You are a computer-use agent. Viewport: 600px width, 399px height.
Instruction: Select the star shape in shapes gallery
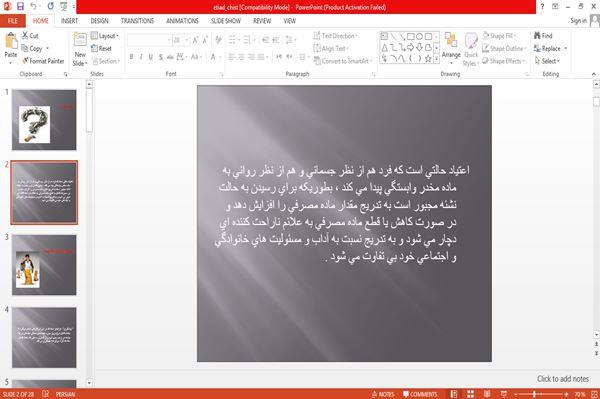(428, 59)
